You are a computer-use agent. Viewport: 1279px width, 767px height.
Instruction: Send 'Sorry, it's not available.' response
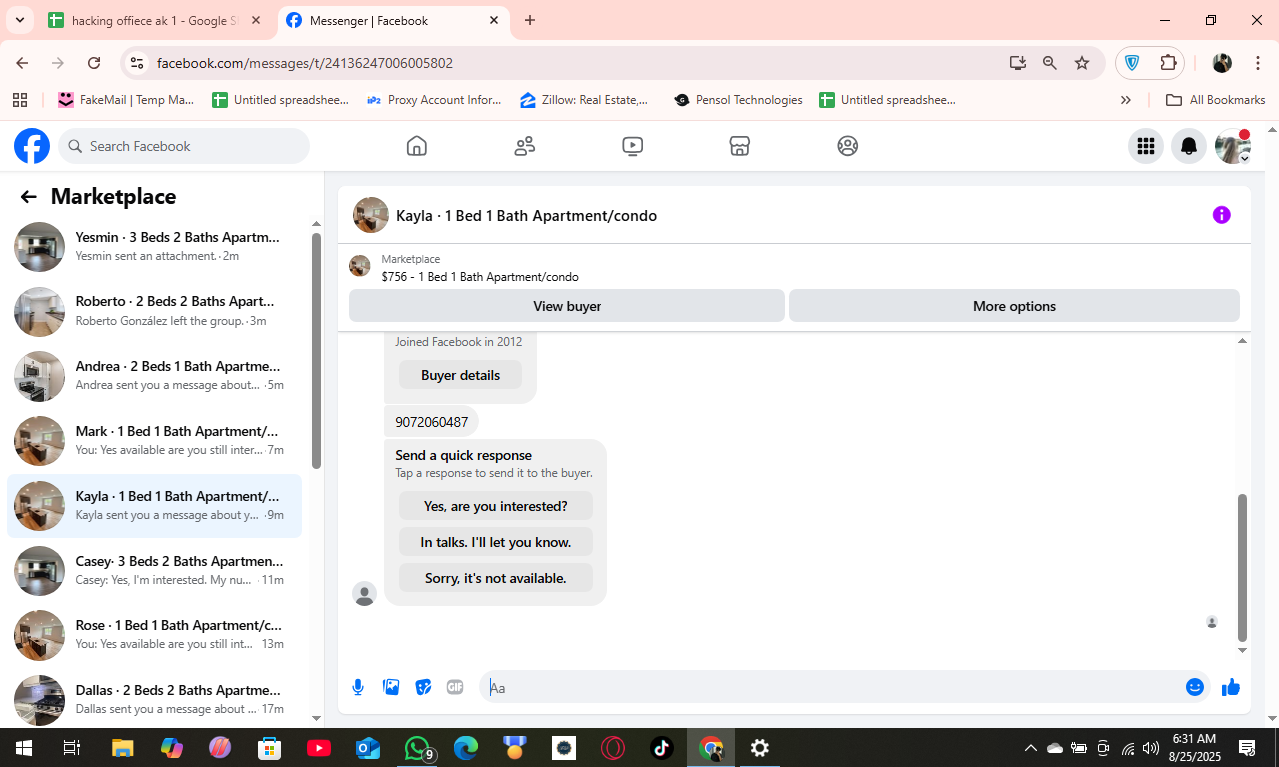tap(496, 578)
